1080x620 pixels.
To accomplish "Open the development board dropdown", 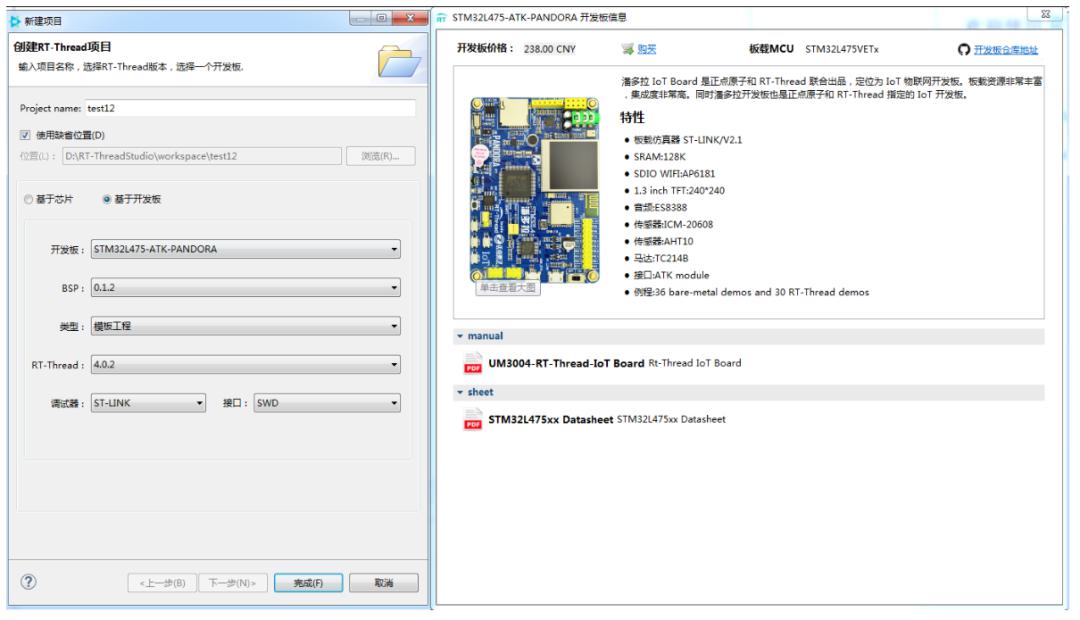I will pyautogui.click(x=246, y=249).
